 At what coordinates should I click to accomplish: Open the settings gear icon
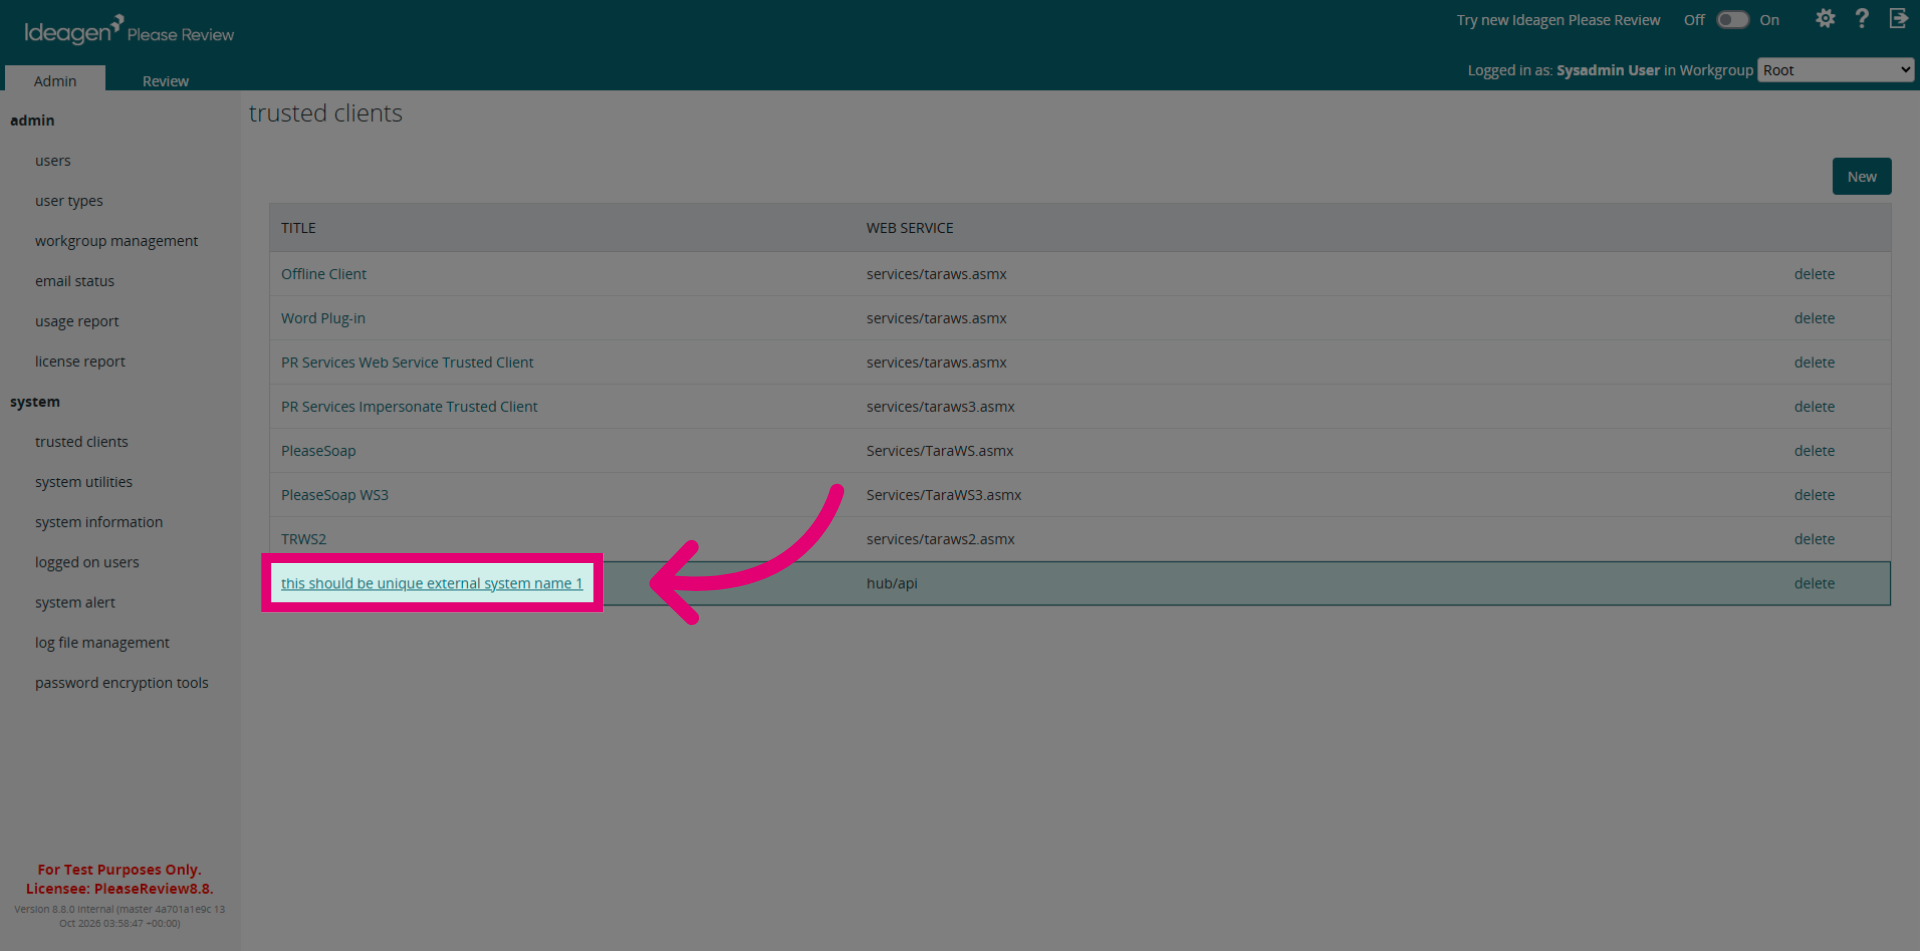1825,19
